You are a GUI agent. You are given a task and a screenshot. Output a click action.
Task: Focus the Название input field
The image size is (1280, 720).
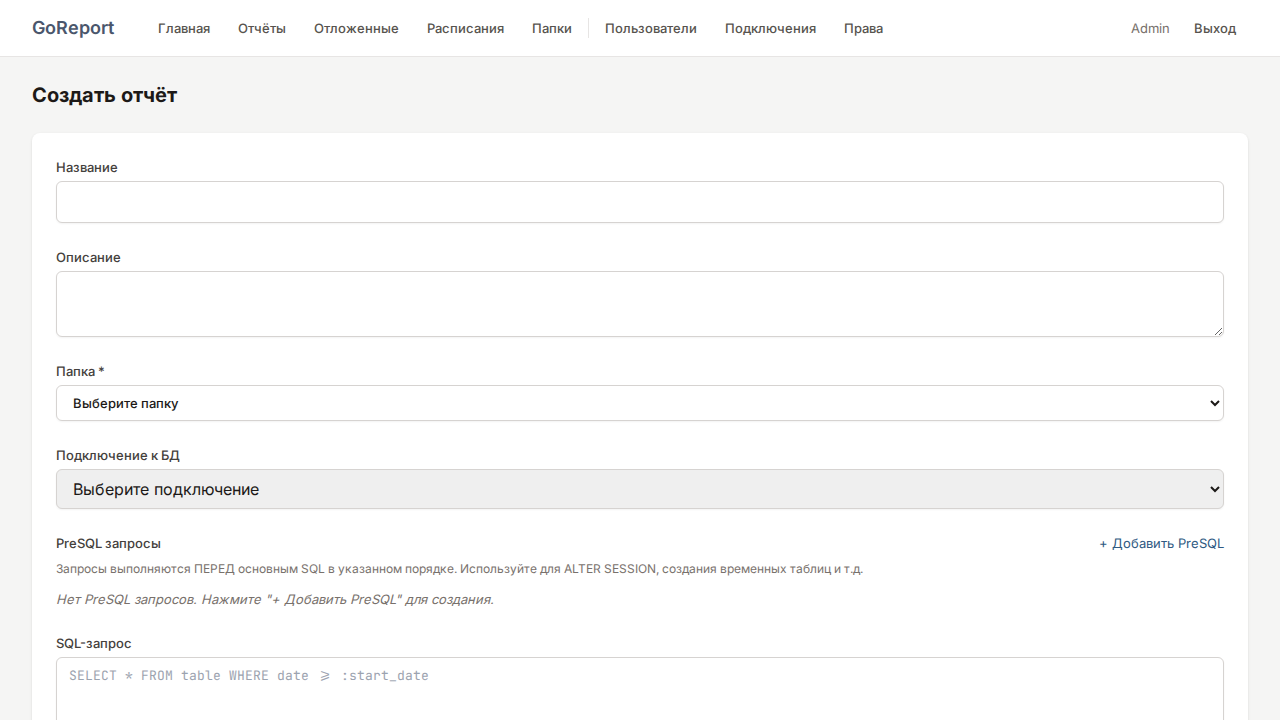[640, 202]
